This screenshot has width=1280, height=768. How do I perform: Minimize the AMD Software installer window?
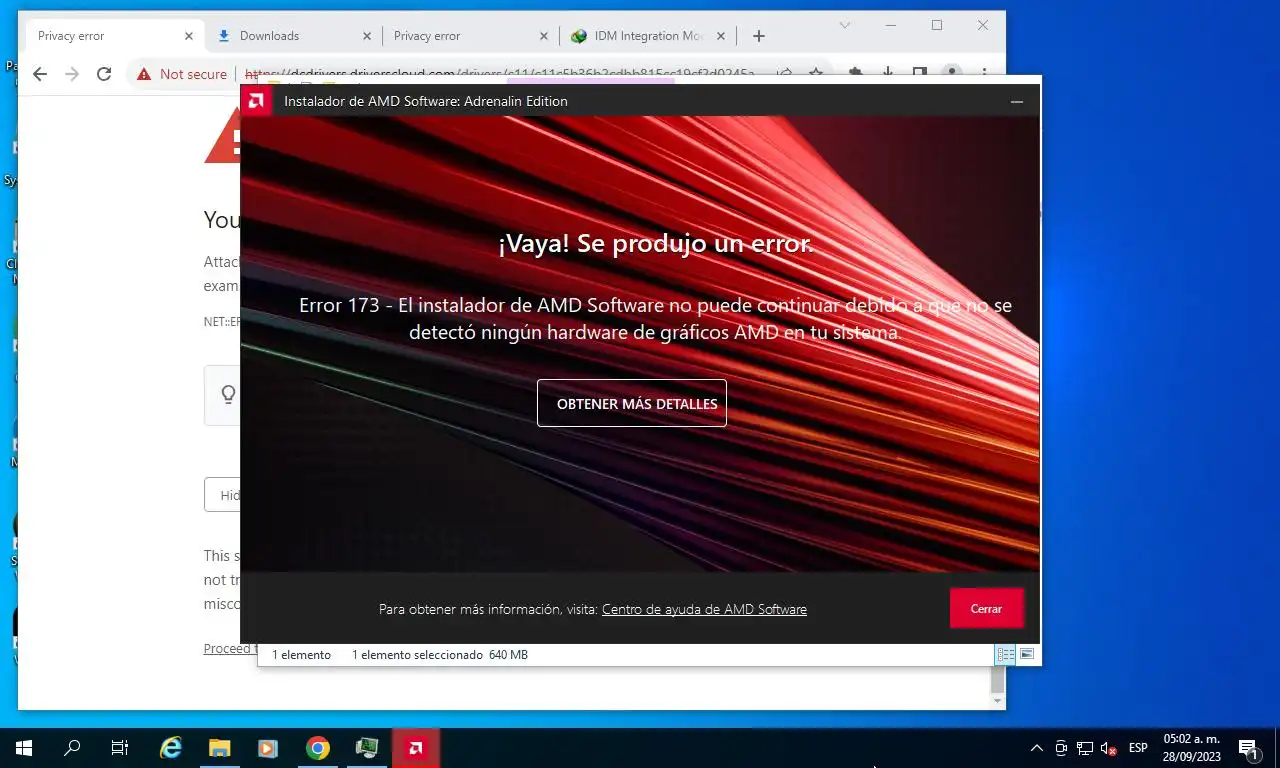tap(1017, 101)
